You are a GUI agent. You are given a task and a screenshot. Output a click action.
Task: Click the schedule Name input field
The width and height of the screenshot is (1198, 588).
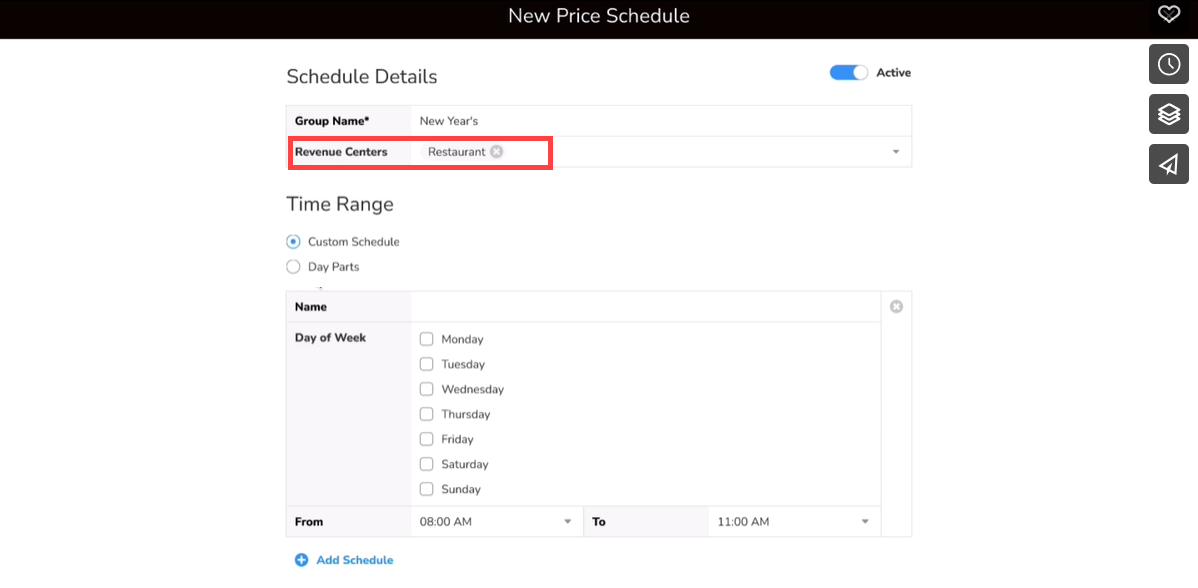click(645, 307)
